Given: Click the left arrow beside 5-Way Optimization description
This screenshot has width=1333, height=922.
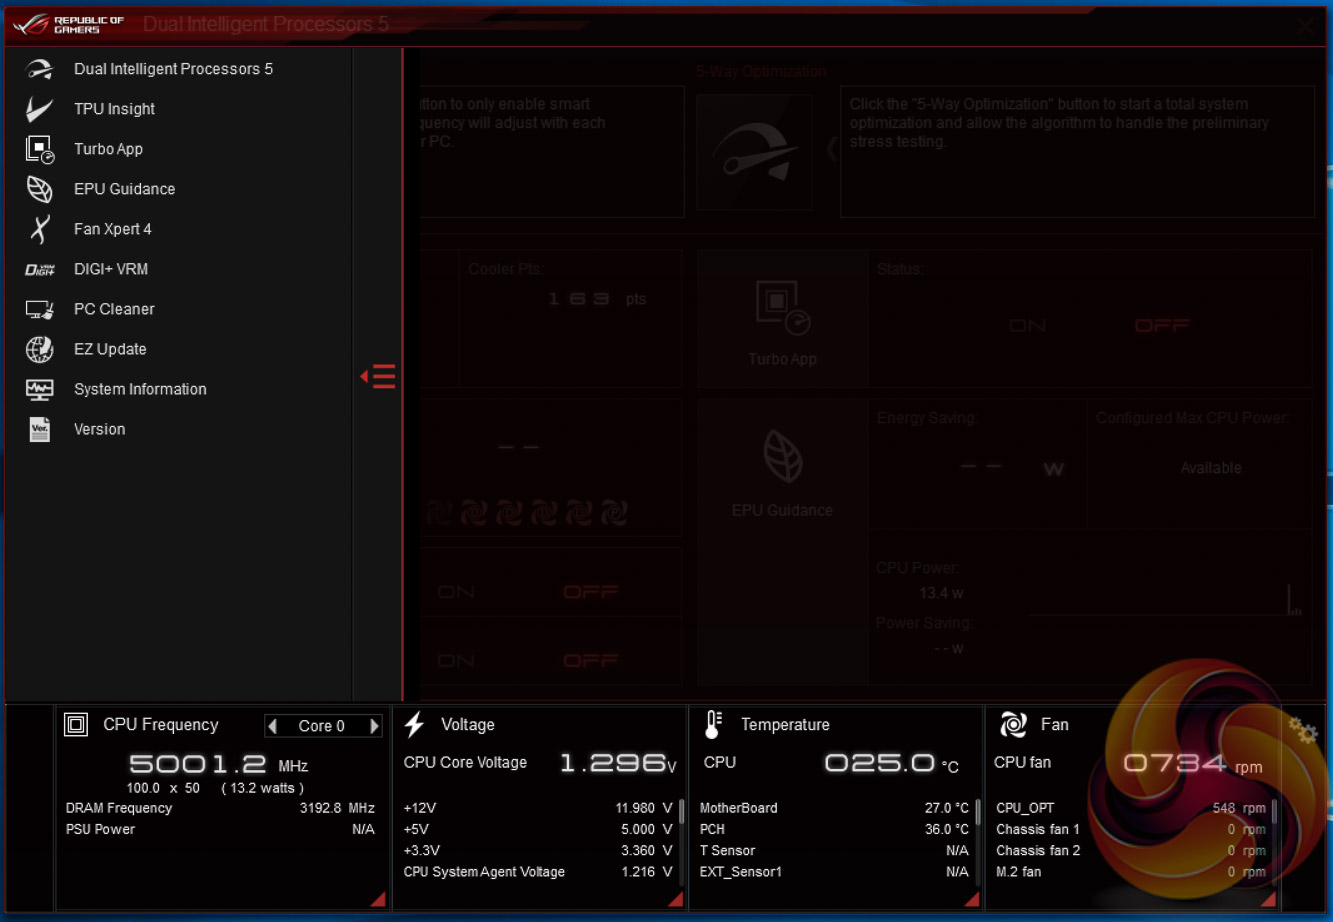Looking at the screenshot, I should pos(830,150).
